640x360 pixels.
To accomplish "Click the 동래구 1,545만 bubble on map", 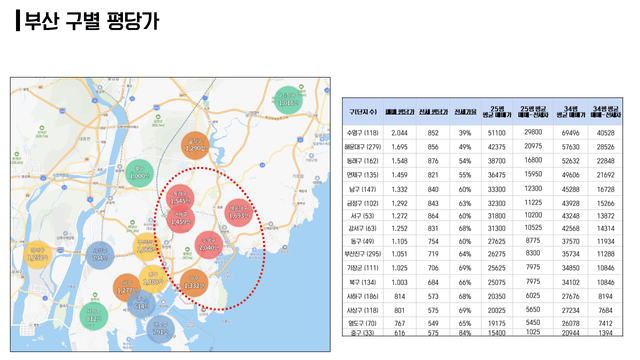I will point(180,198).
